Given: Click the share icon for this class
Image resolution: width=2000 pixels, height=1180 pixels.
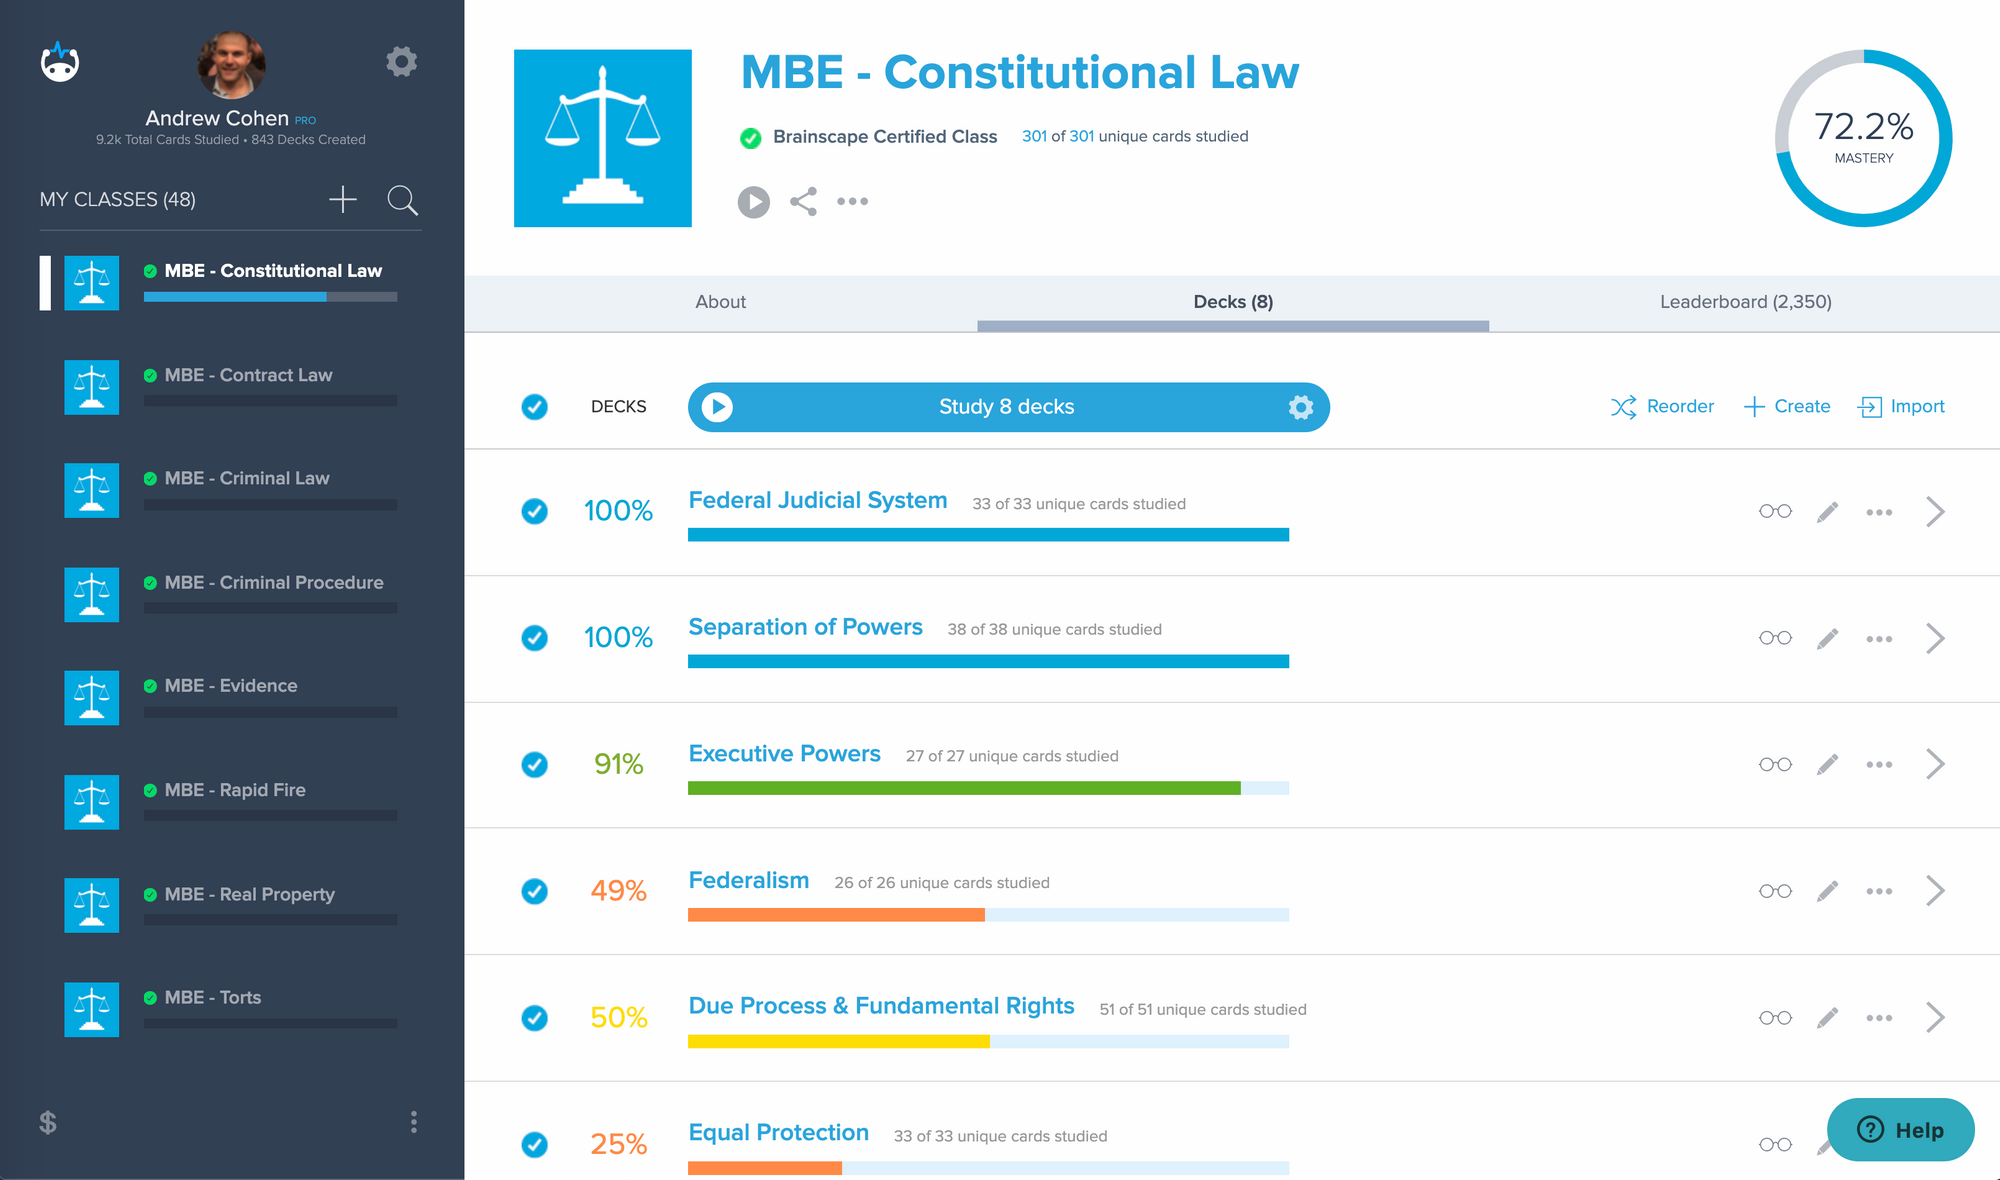Looking at the screenshot, I should (x=802, y=199).
